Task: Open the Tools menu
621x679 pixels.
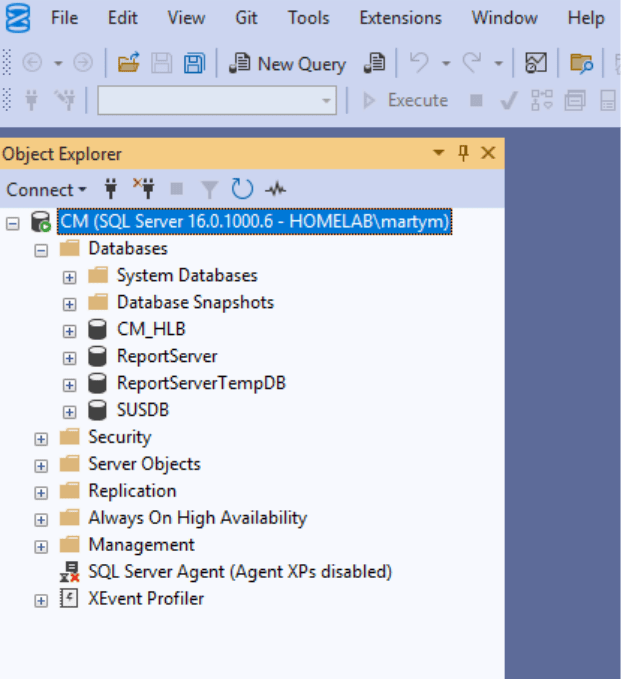Action: coord(308,18)
